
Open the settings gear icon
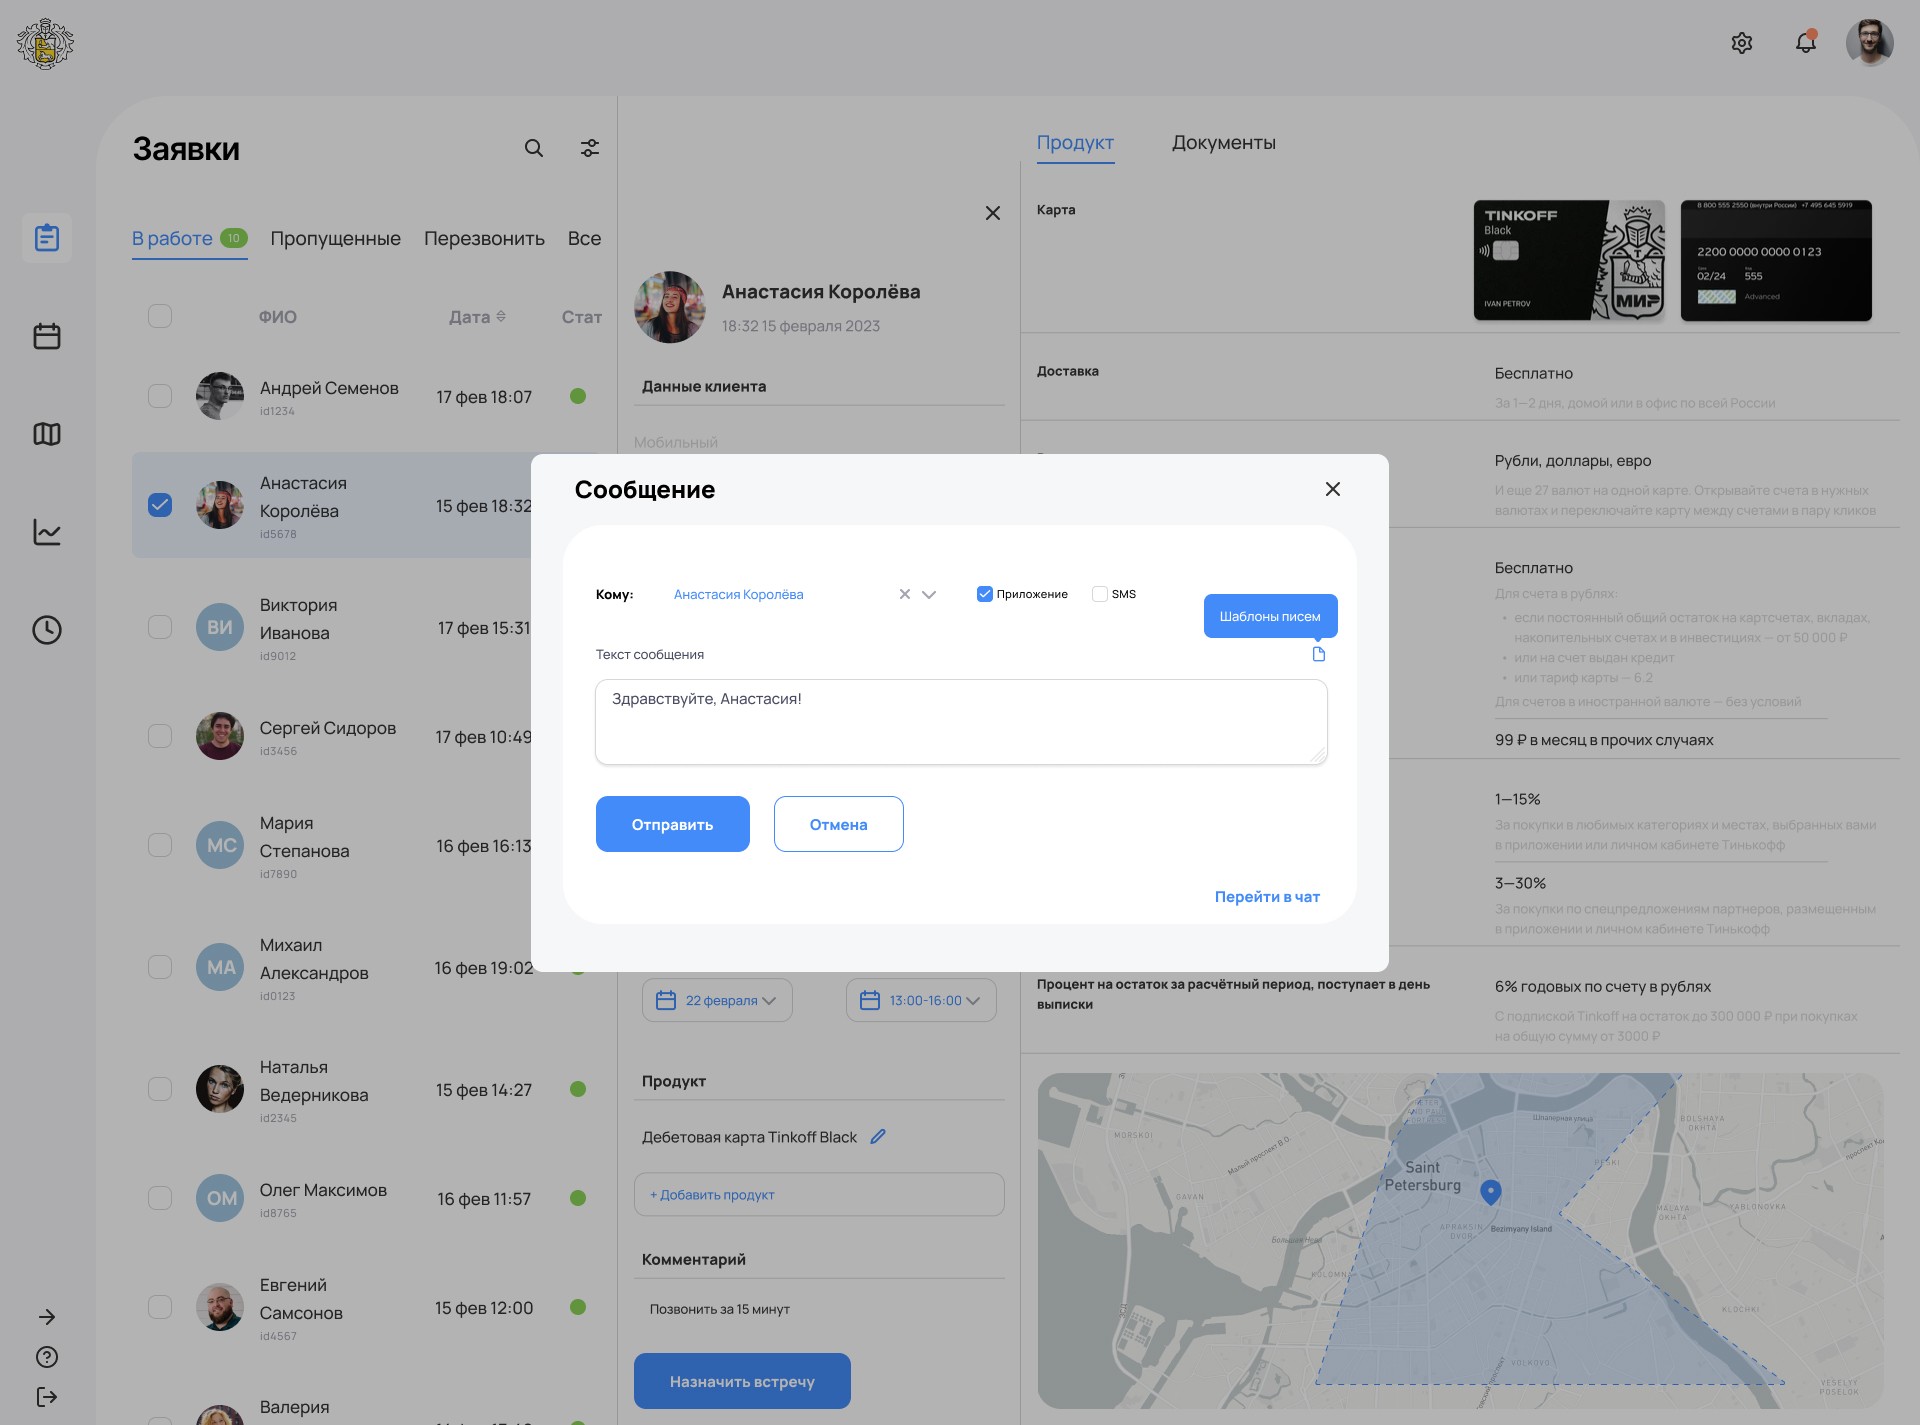pyautogui.click(x=1741, y=43)
